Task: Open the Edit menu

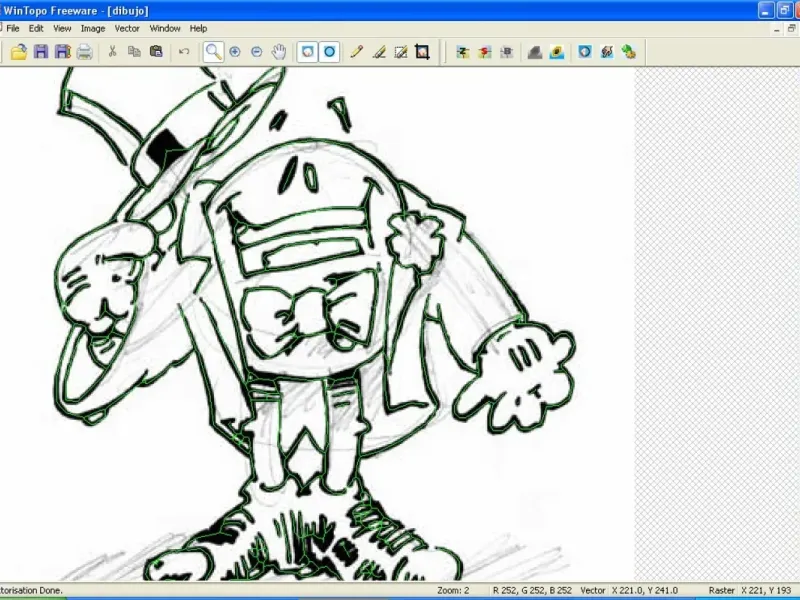Action: pyautogui.click(x=36, y=29)
